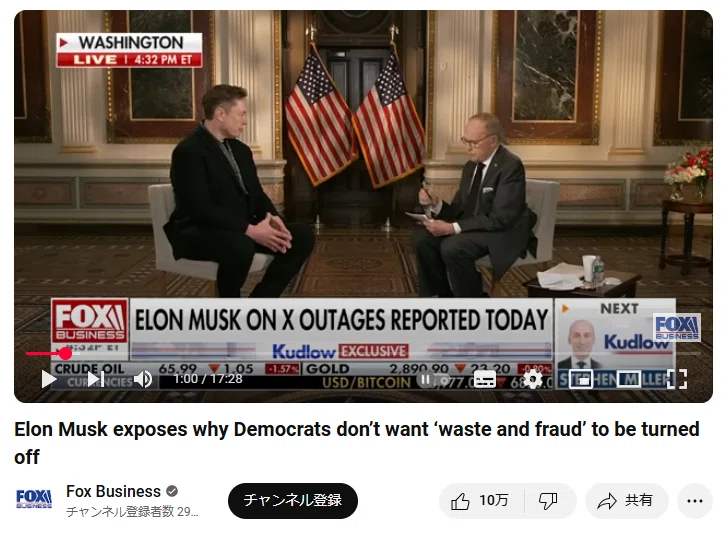Skip to the next video
This screenshot has height=533, width=727.
96,379
